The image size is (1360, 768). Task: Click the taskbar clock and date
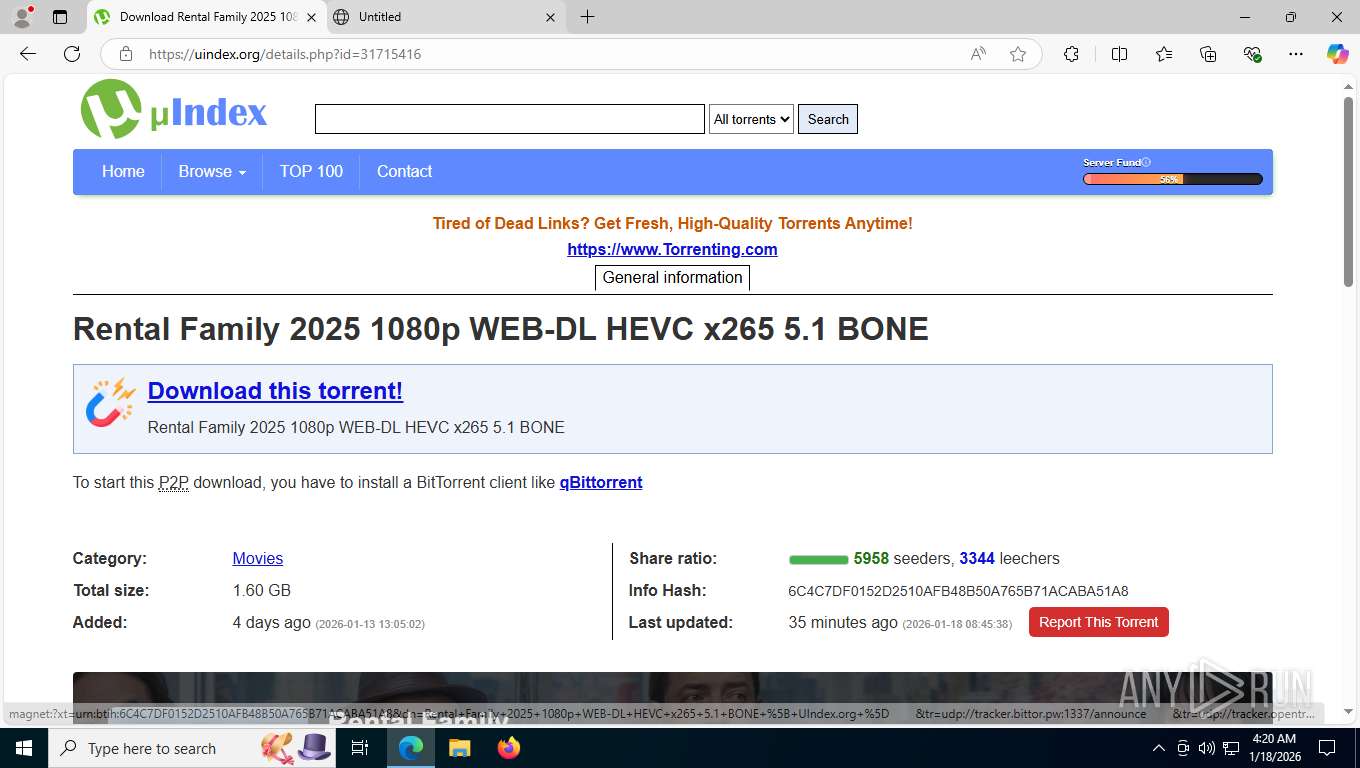[x=1274, y=748]
